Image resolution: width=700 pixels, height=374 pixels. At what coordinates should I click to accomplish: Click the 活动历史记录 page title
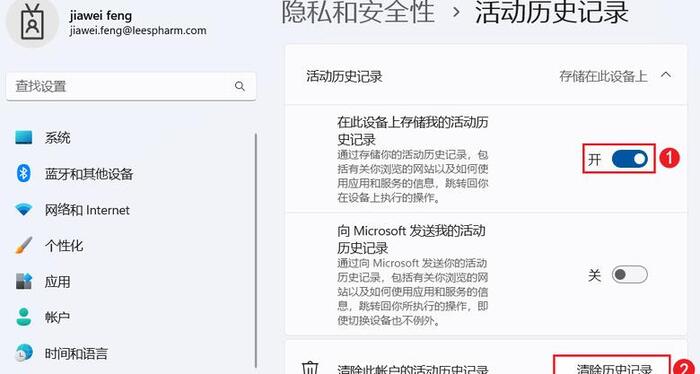[552, 12]
